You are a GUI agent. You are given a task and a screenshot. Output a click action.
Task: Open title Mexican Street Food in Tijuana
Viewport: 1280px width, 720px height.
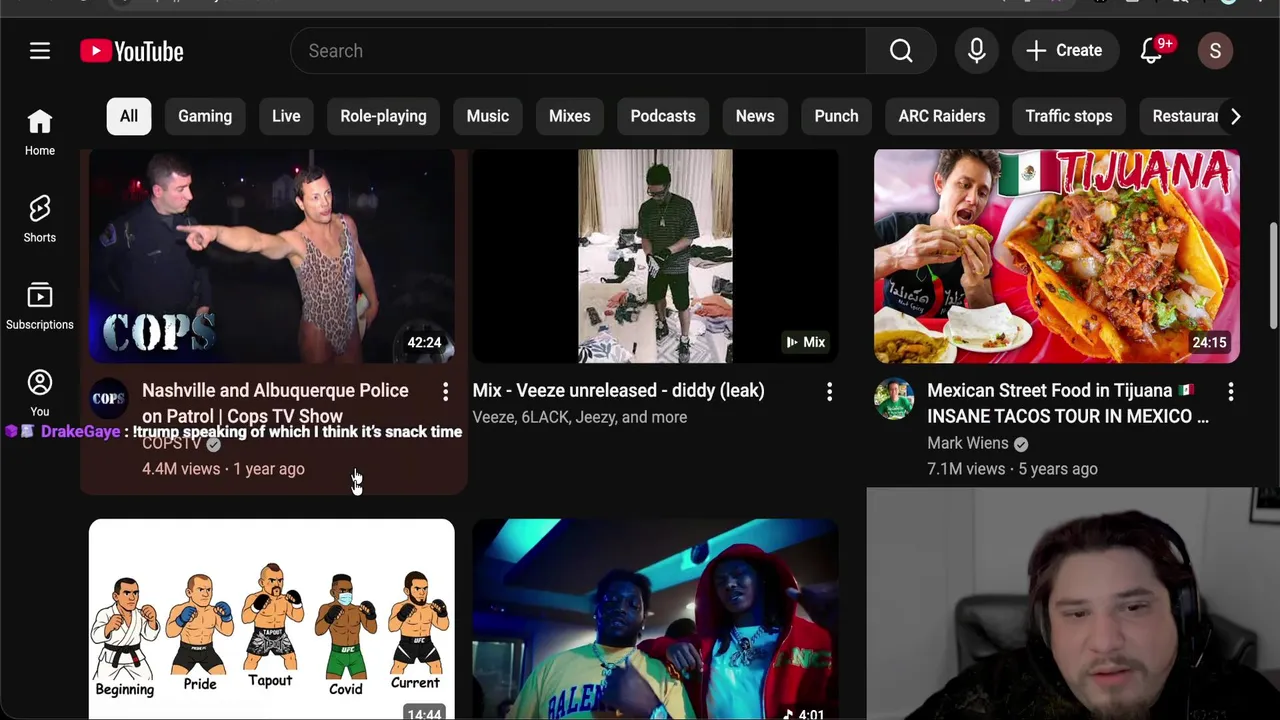(1068, 403)
